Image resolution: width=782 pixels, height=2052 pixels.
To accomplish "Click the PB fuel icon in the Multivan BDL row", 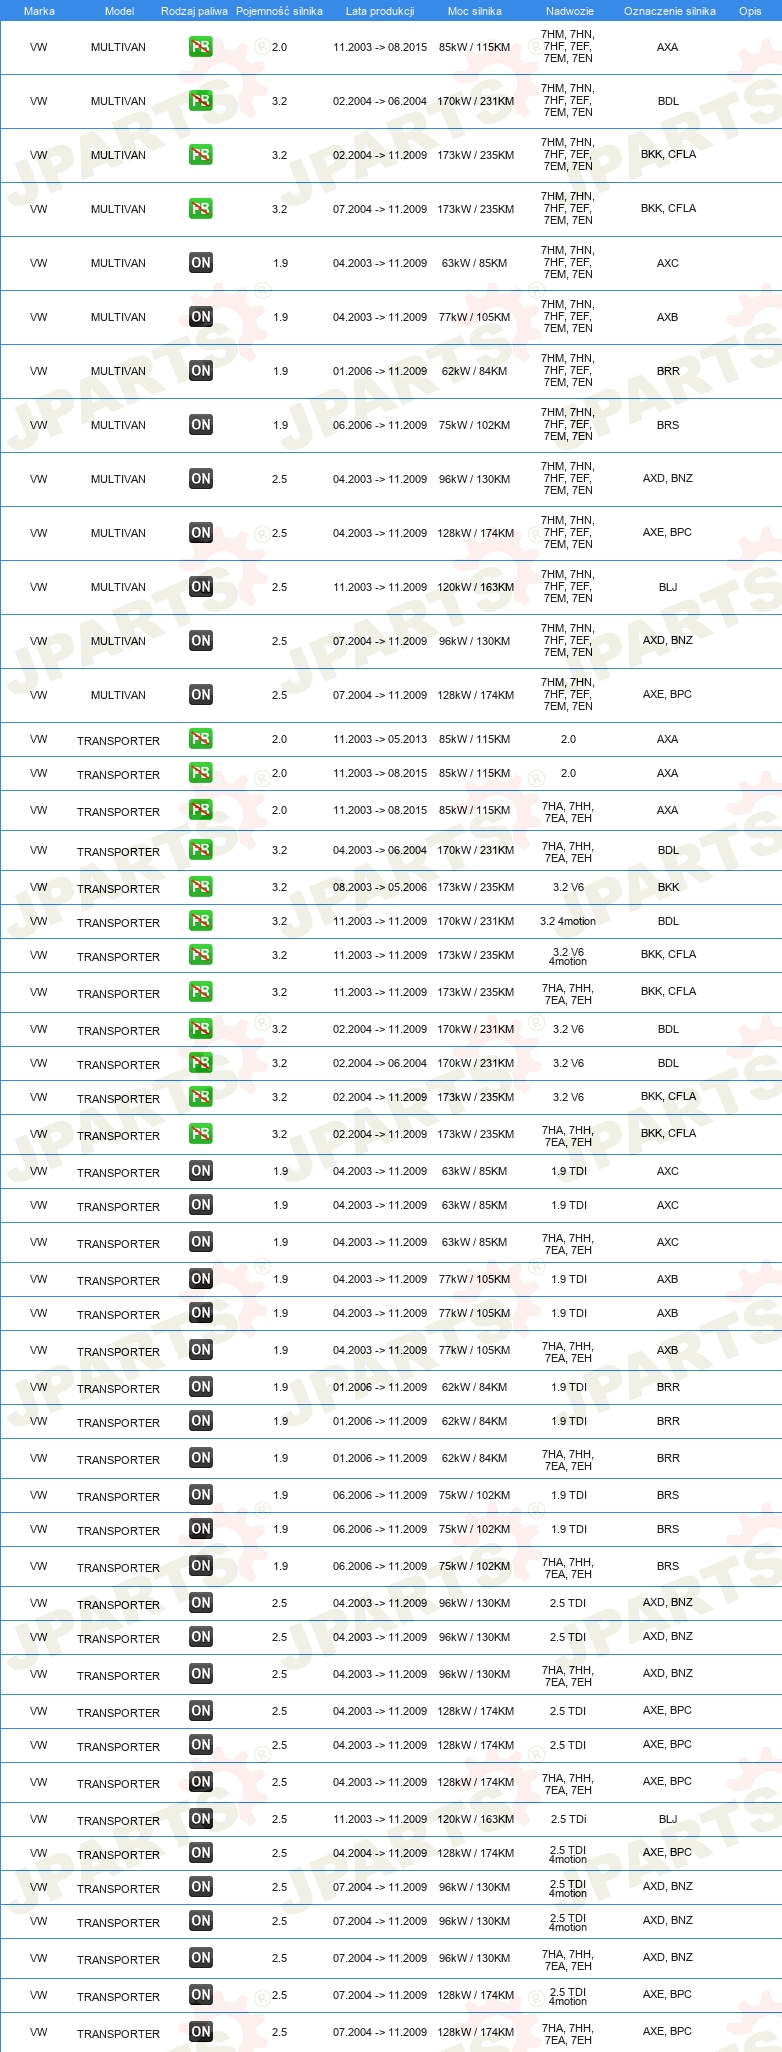I will tap(200, 101).
